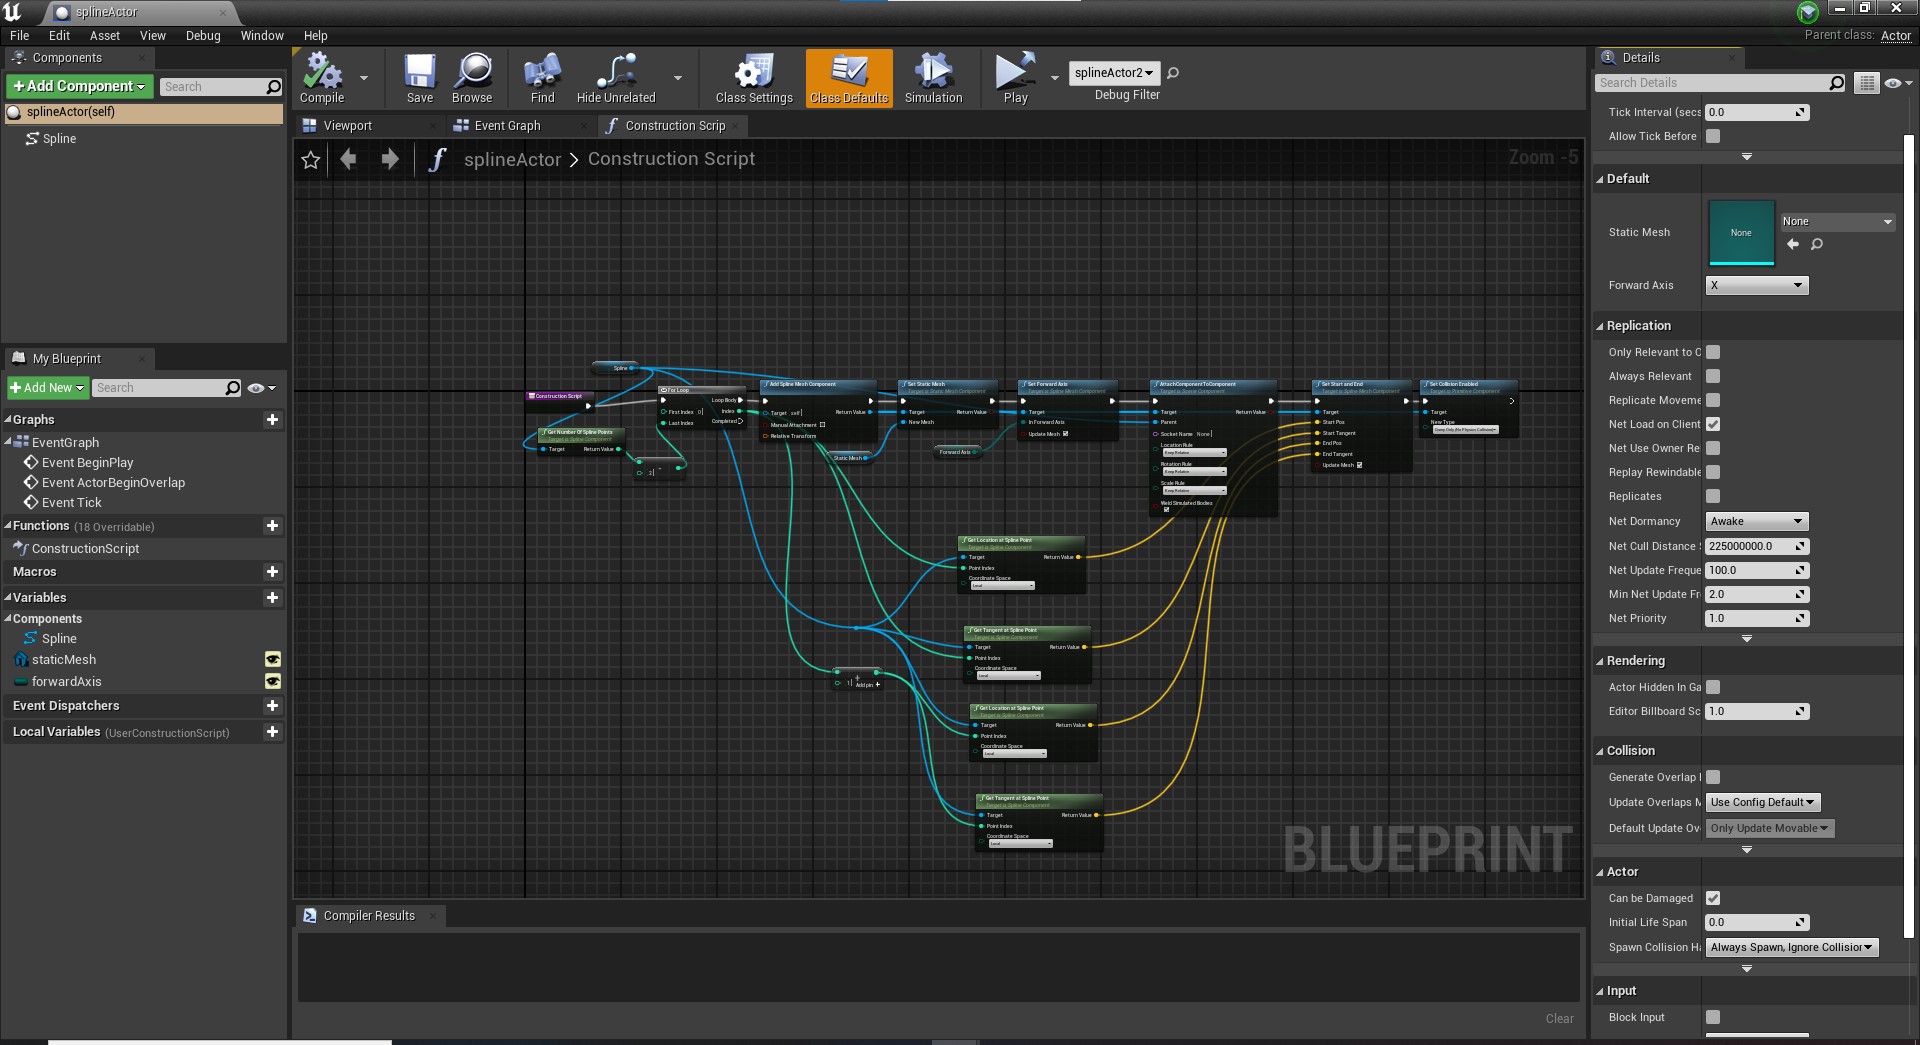Play the level in editor
The height and width of the screenshot is (1045, 1920).
[1015, 78]
